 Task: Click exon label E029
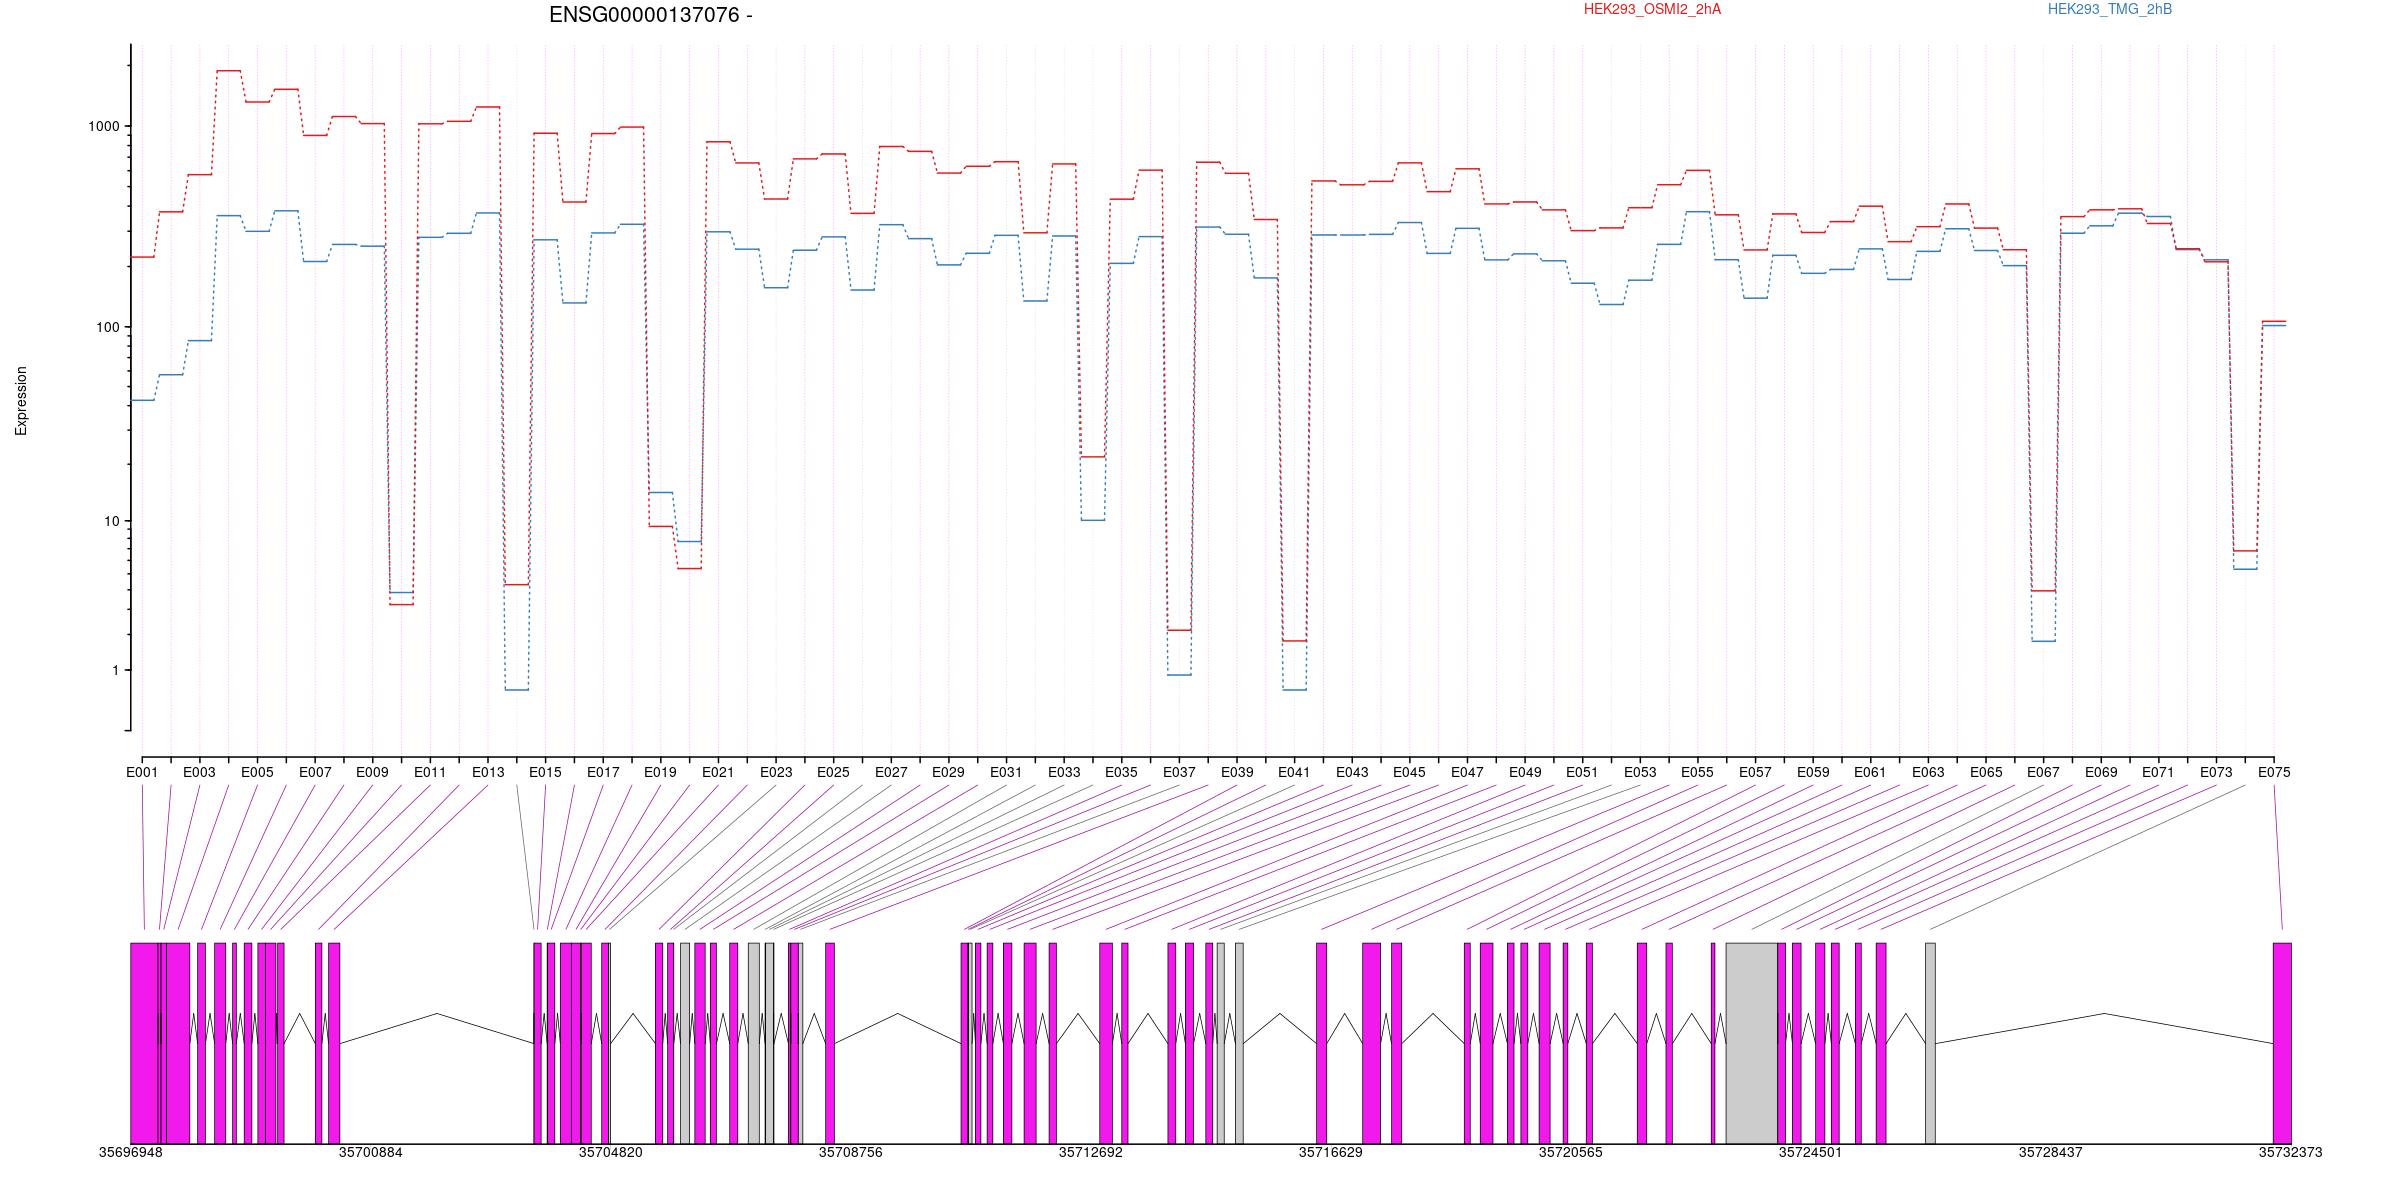point(948,772)
